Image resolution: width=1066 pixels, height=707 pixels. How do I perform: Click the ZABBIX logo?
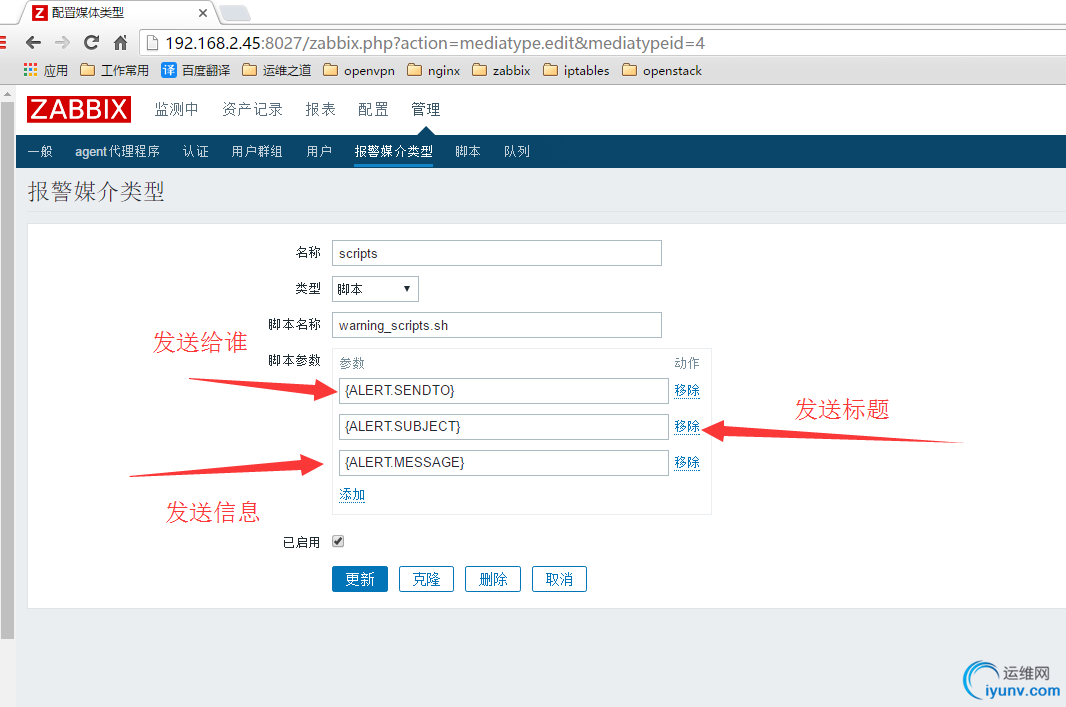[x=79, y=109]
